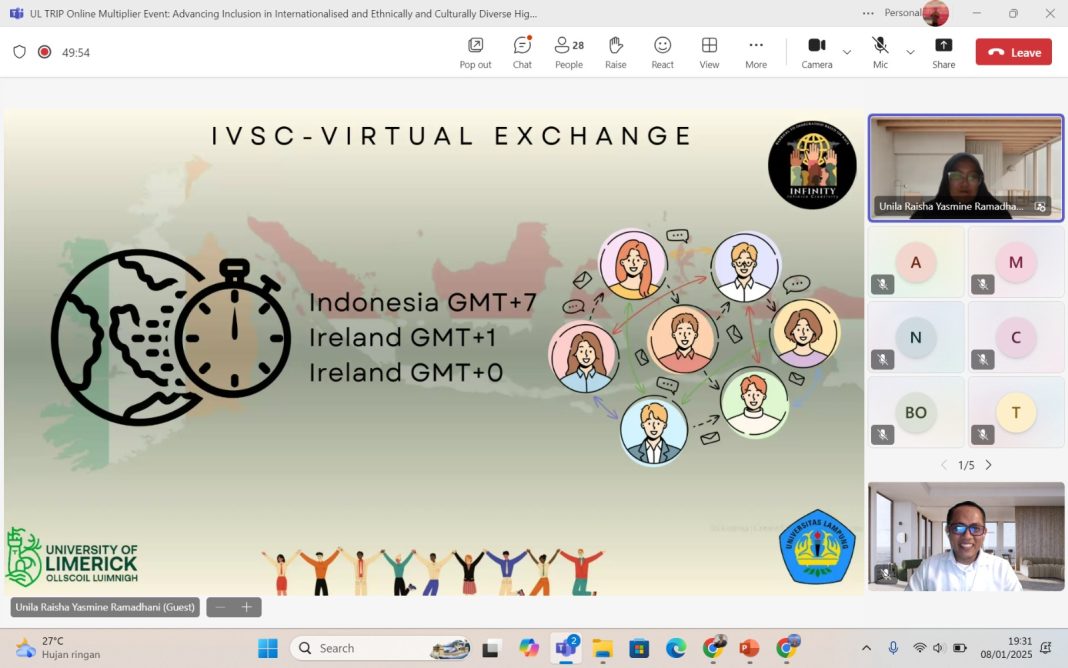Image resolution: width=1068 pixels, height=668 pixels.
Task: Pop out the shared content window
Action: point(475,52)
